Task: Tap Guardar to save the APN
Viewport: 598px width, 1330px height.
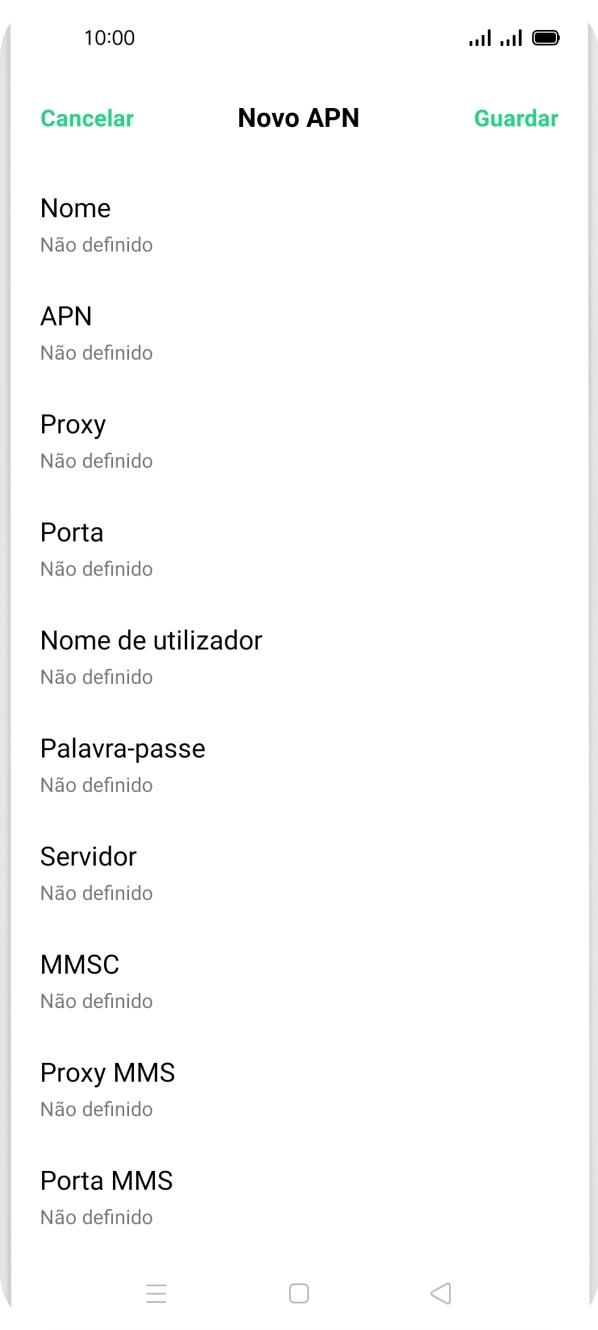Action: click(x=516, y=118)
